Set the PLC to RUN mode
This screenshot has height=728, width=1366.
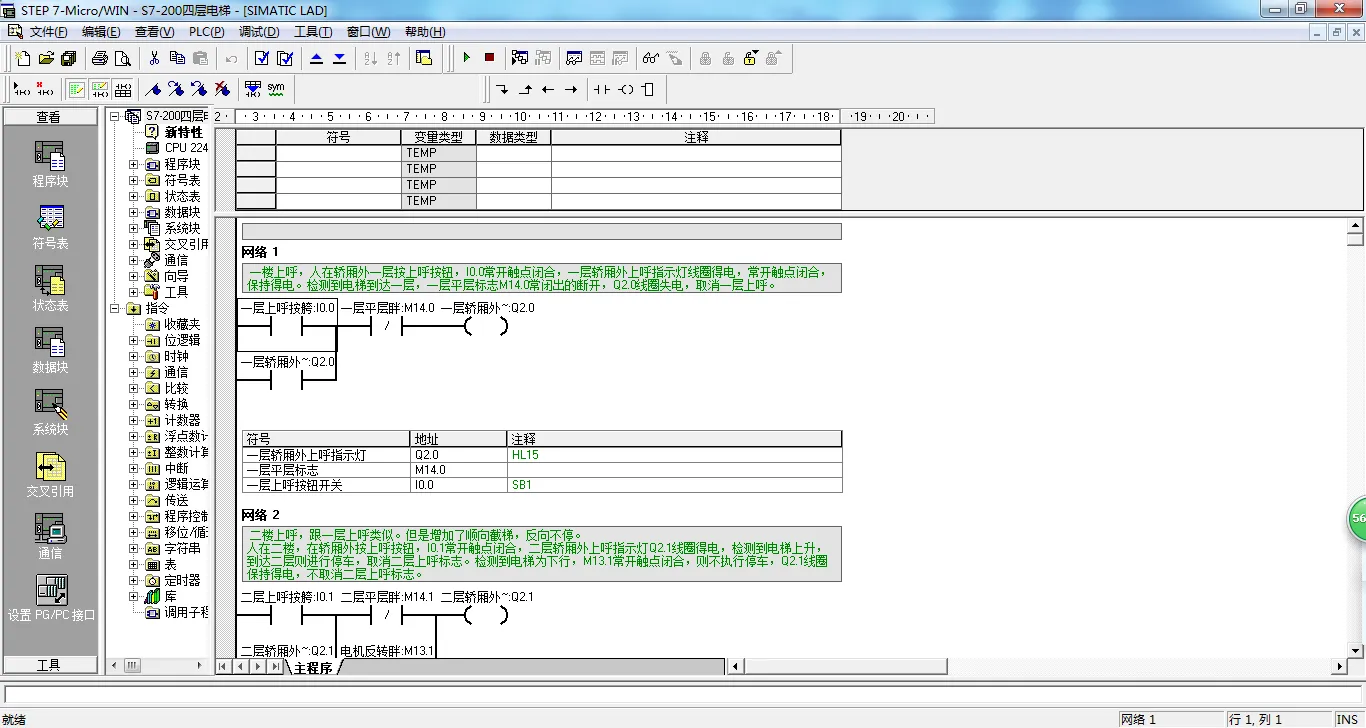[466, 58]
